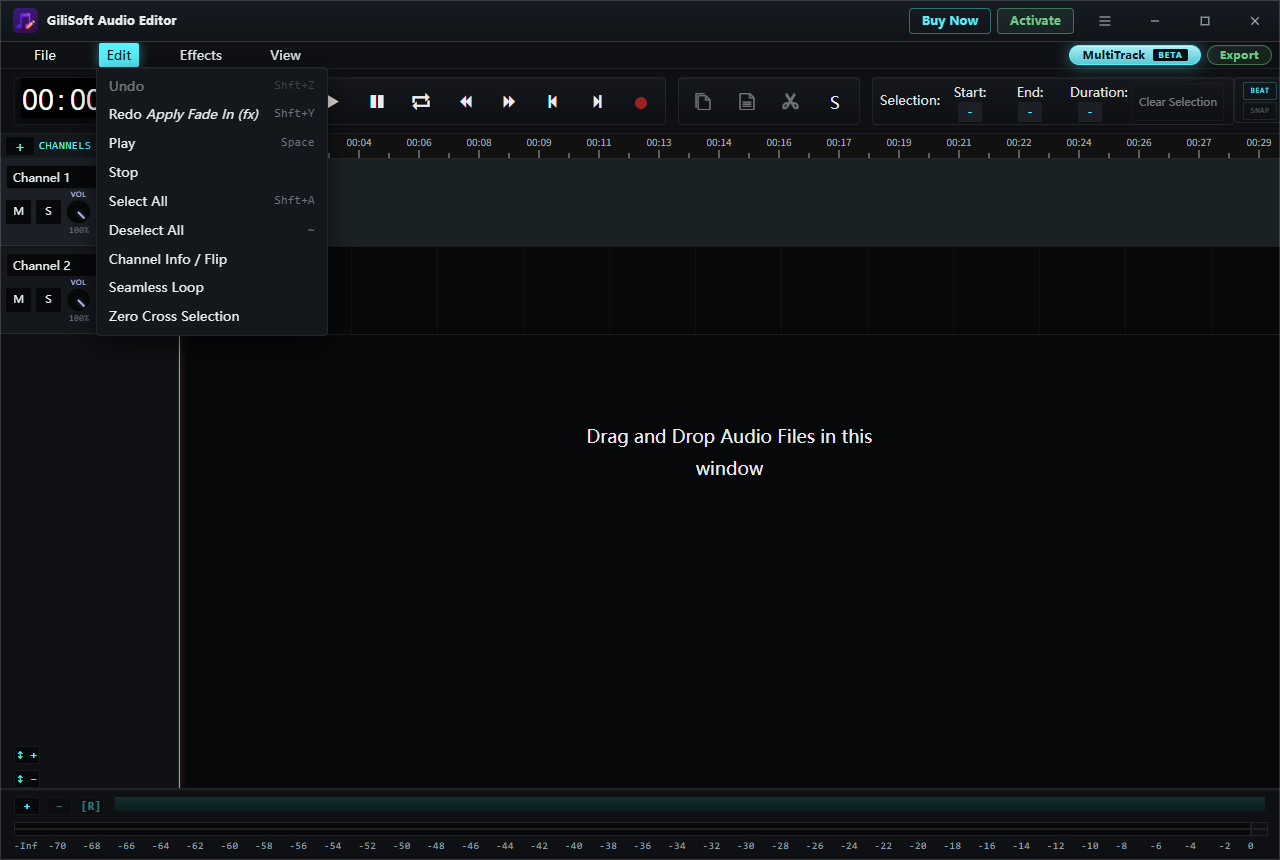Mute Channel 1 with M button
Viewport: 1280px width, 860px height.
(x=19, y=211)
